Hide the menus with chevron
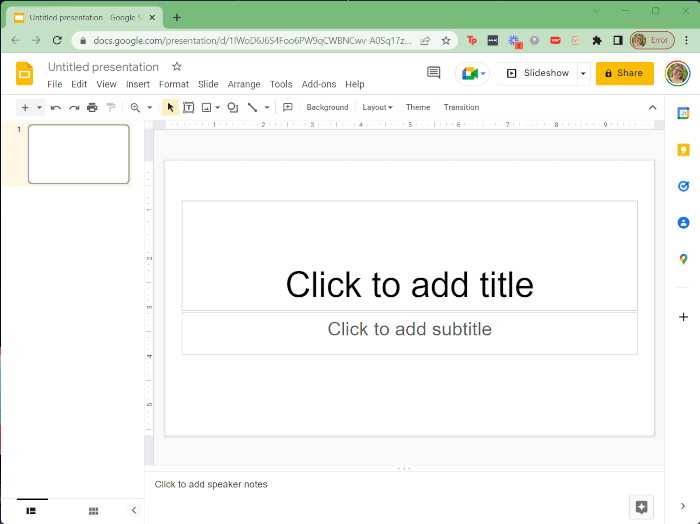 coord(652,108)
